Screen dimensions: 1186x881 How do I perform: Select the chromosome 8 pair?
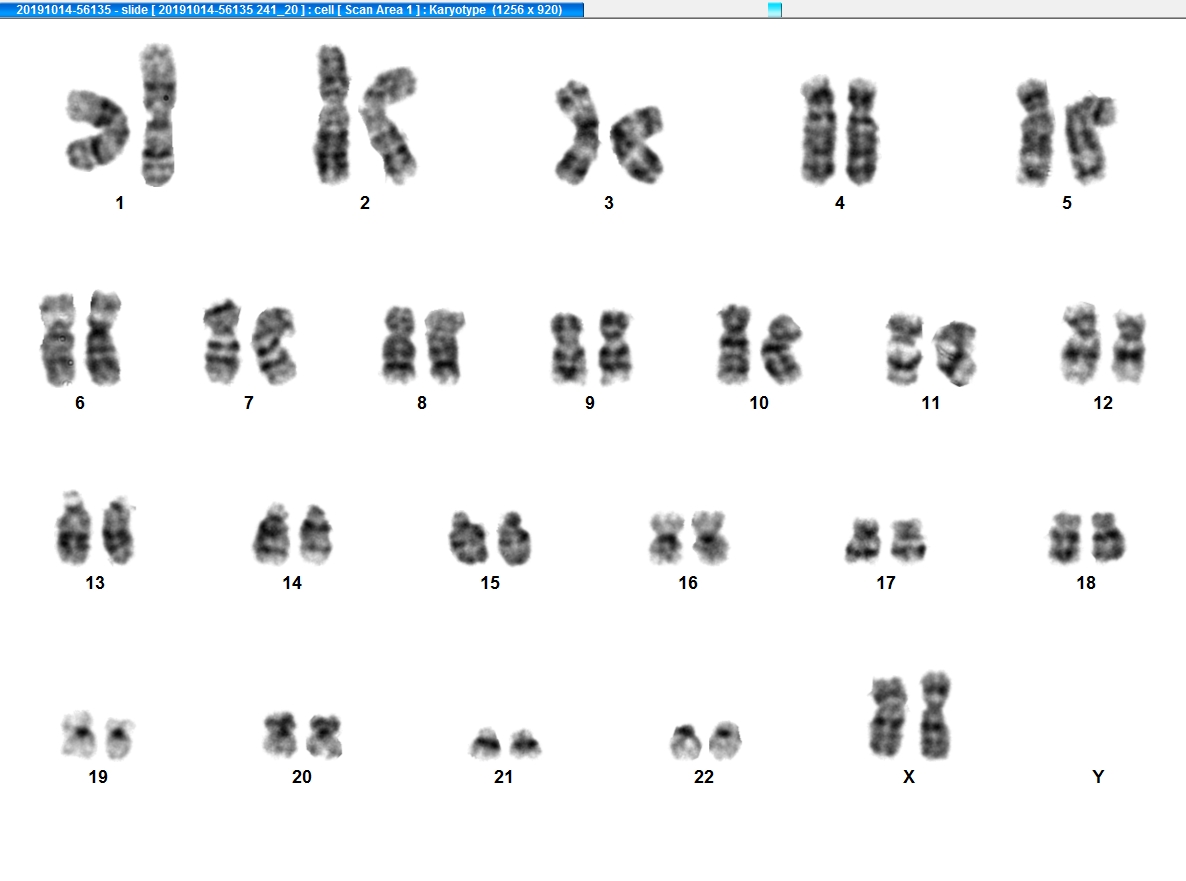[x=423, y=344]
